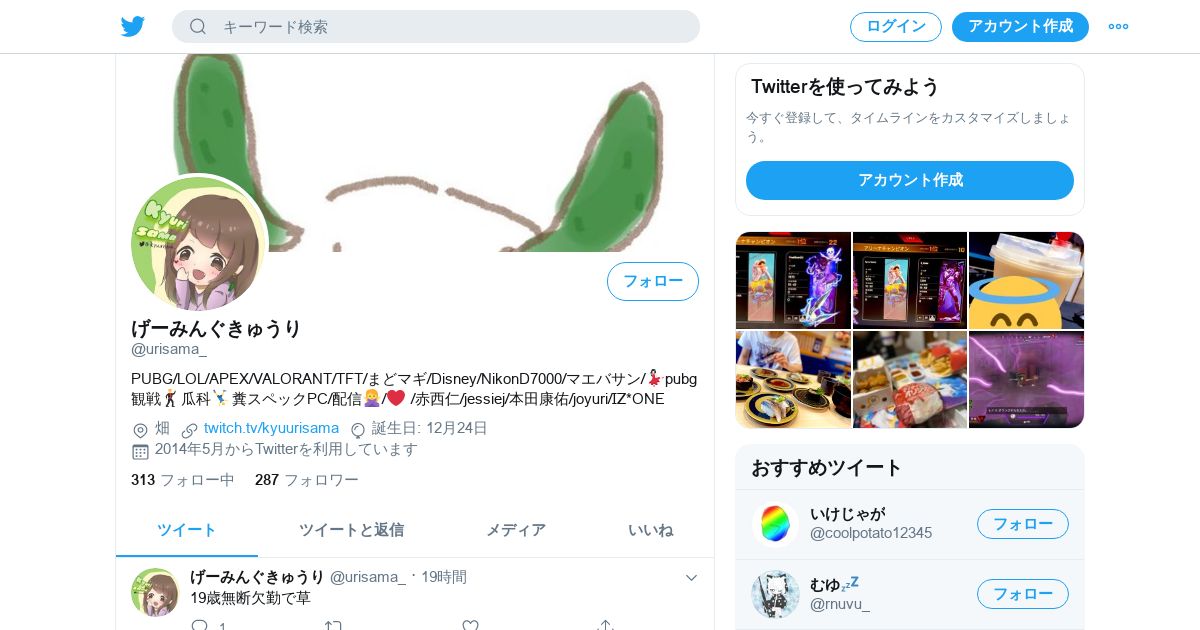Open the メディア tab

(516, 530)
